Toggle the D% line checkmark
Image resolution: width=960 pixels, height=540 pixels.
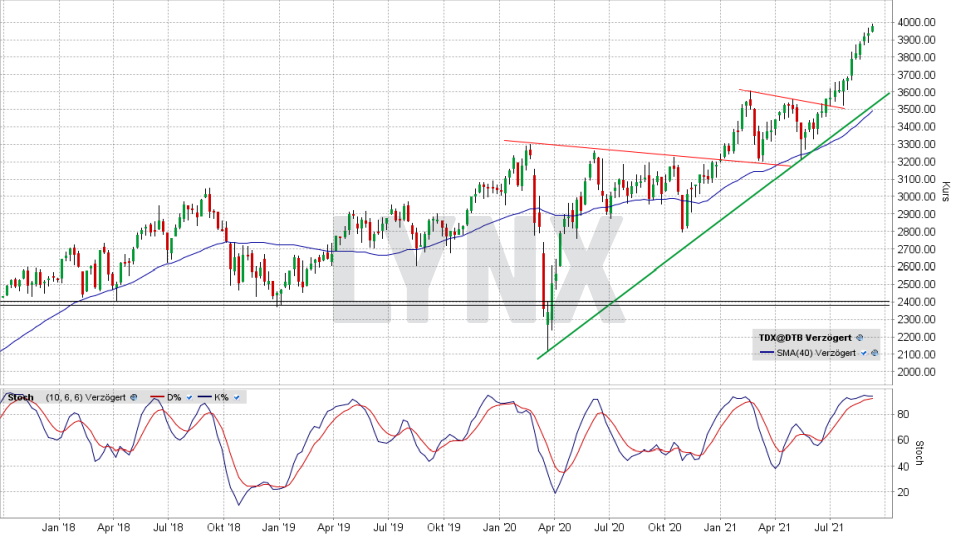tap(189, 397)
